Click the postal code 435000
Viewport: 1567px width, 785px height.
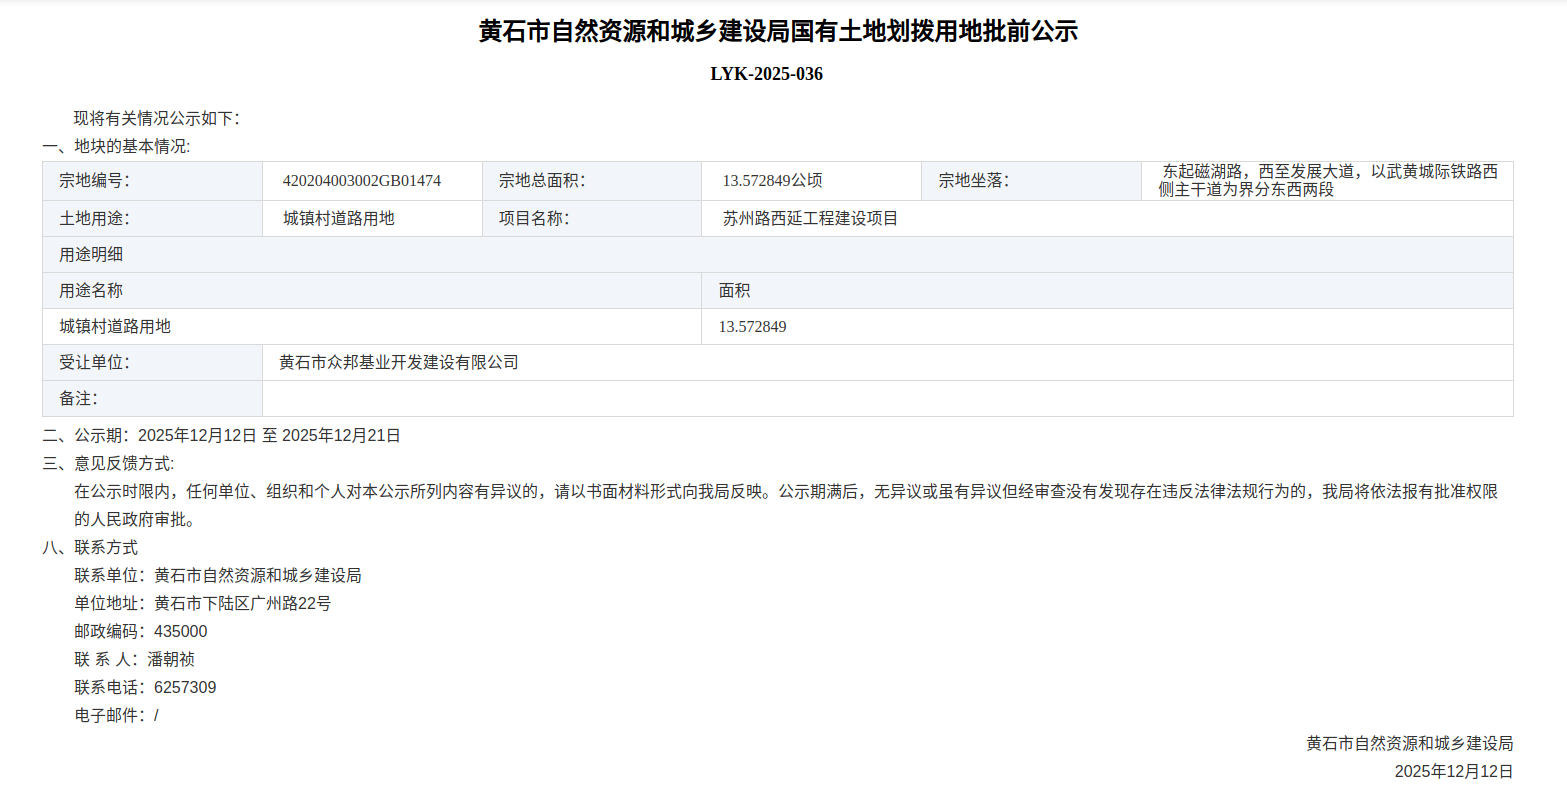181,632
